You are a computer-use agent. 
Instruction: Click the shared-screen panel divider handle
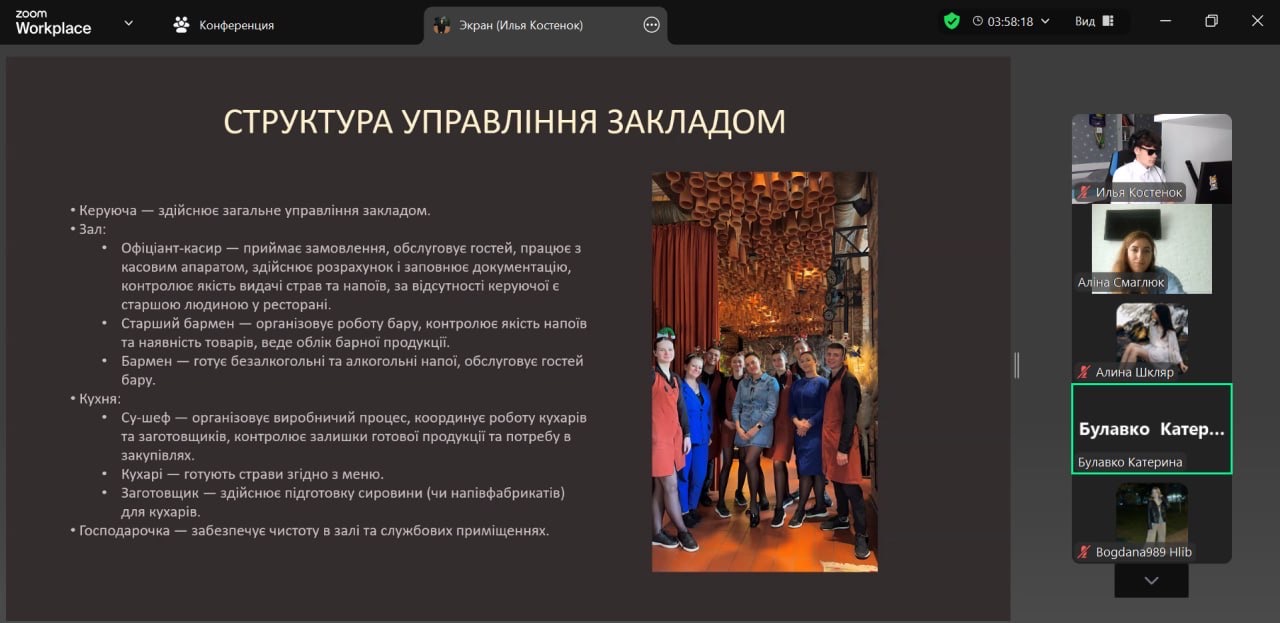(1016, 365)
